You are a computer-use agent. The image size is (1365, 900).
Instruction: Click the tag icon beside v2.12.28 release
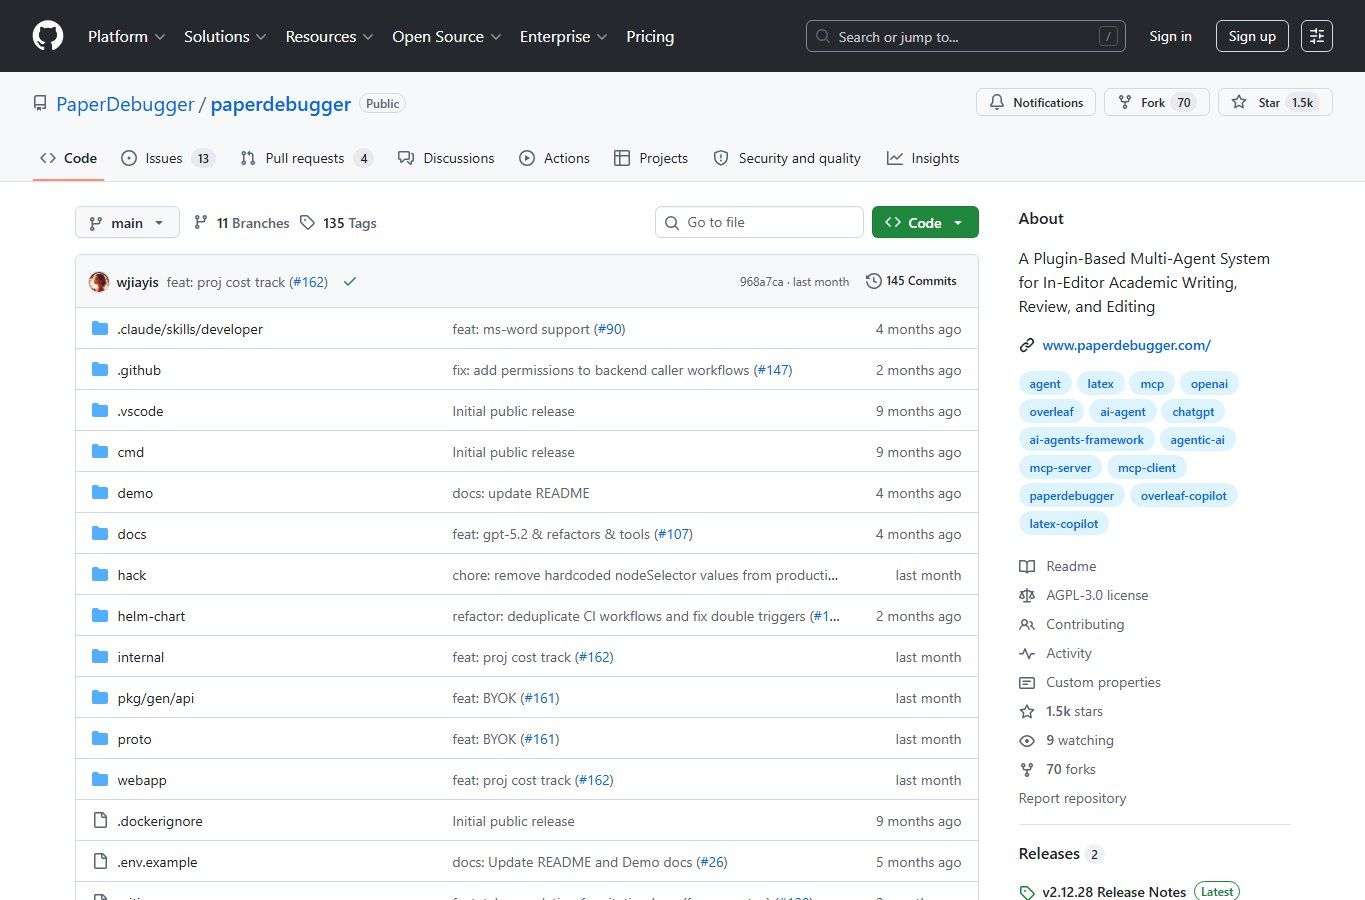(1027, 892)
